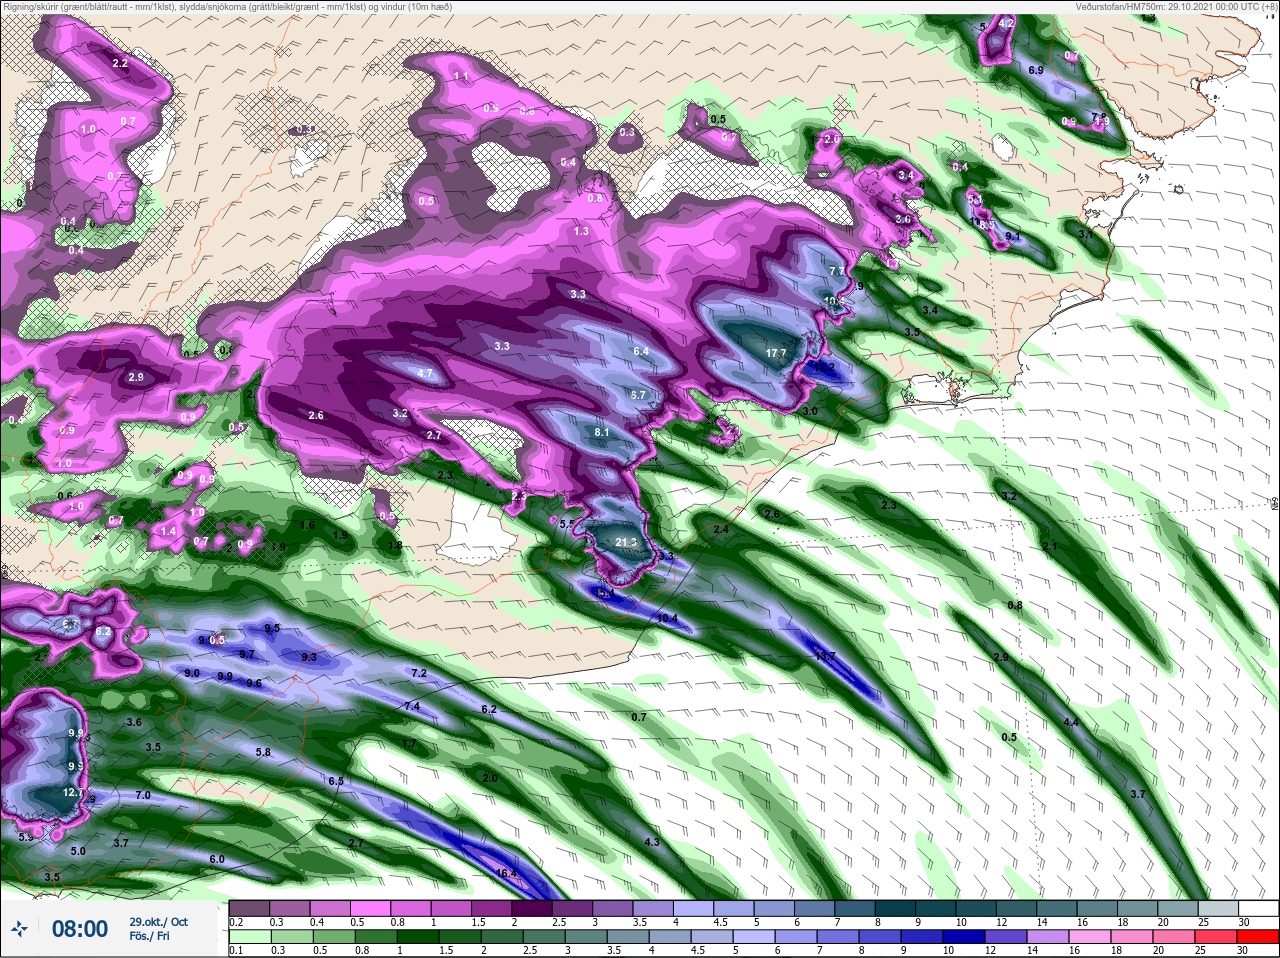Click the 2.2 value in the top-left snow band
Screen dimensions: 1280x958
(x=121, y=63)
